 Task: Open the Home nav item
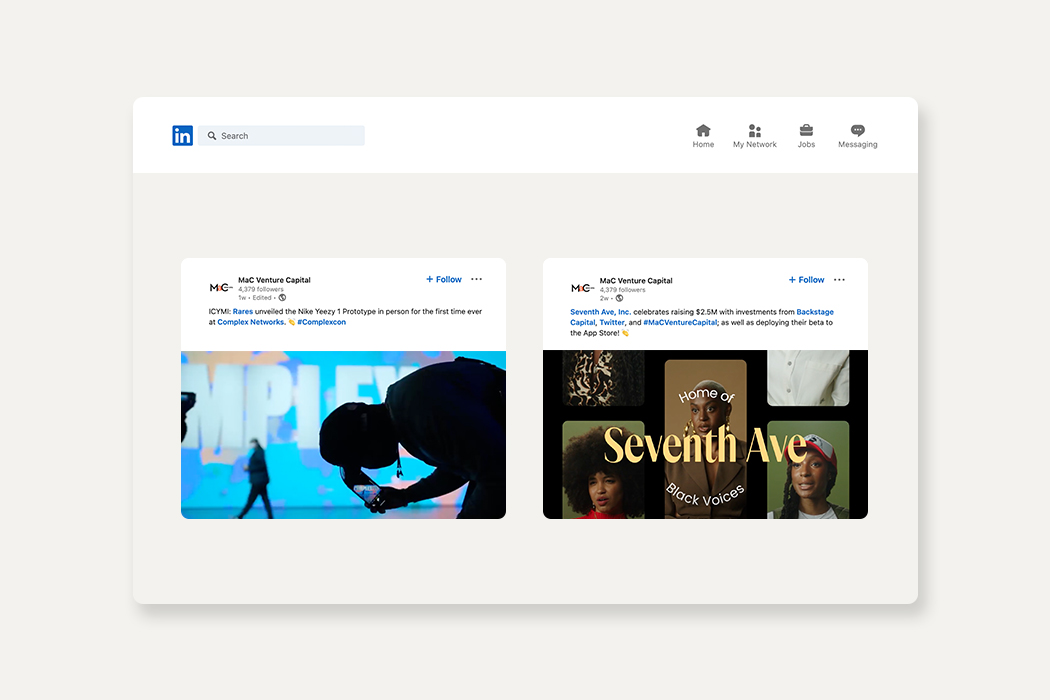(703, 136)
